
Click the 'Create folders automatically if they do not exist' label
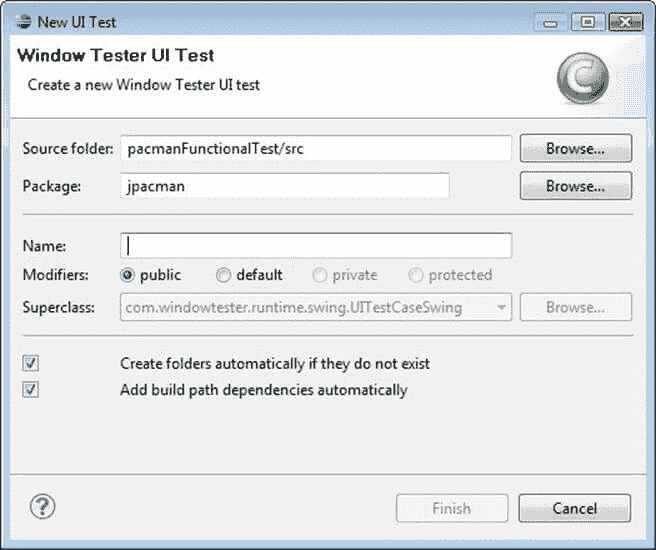click(x=275, y=363)
